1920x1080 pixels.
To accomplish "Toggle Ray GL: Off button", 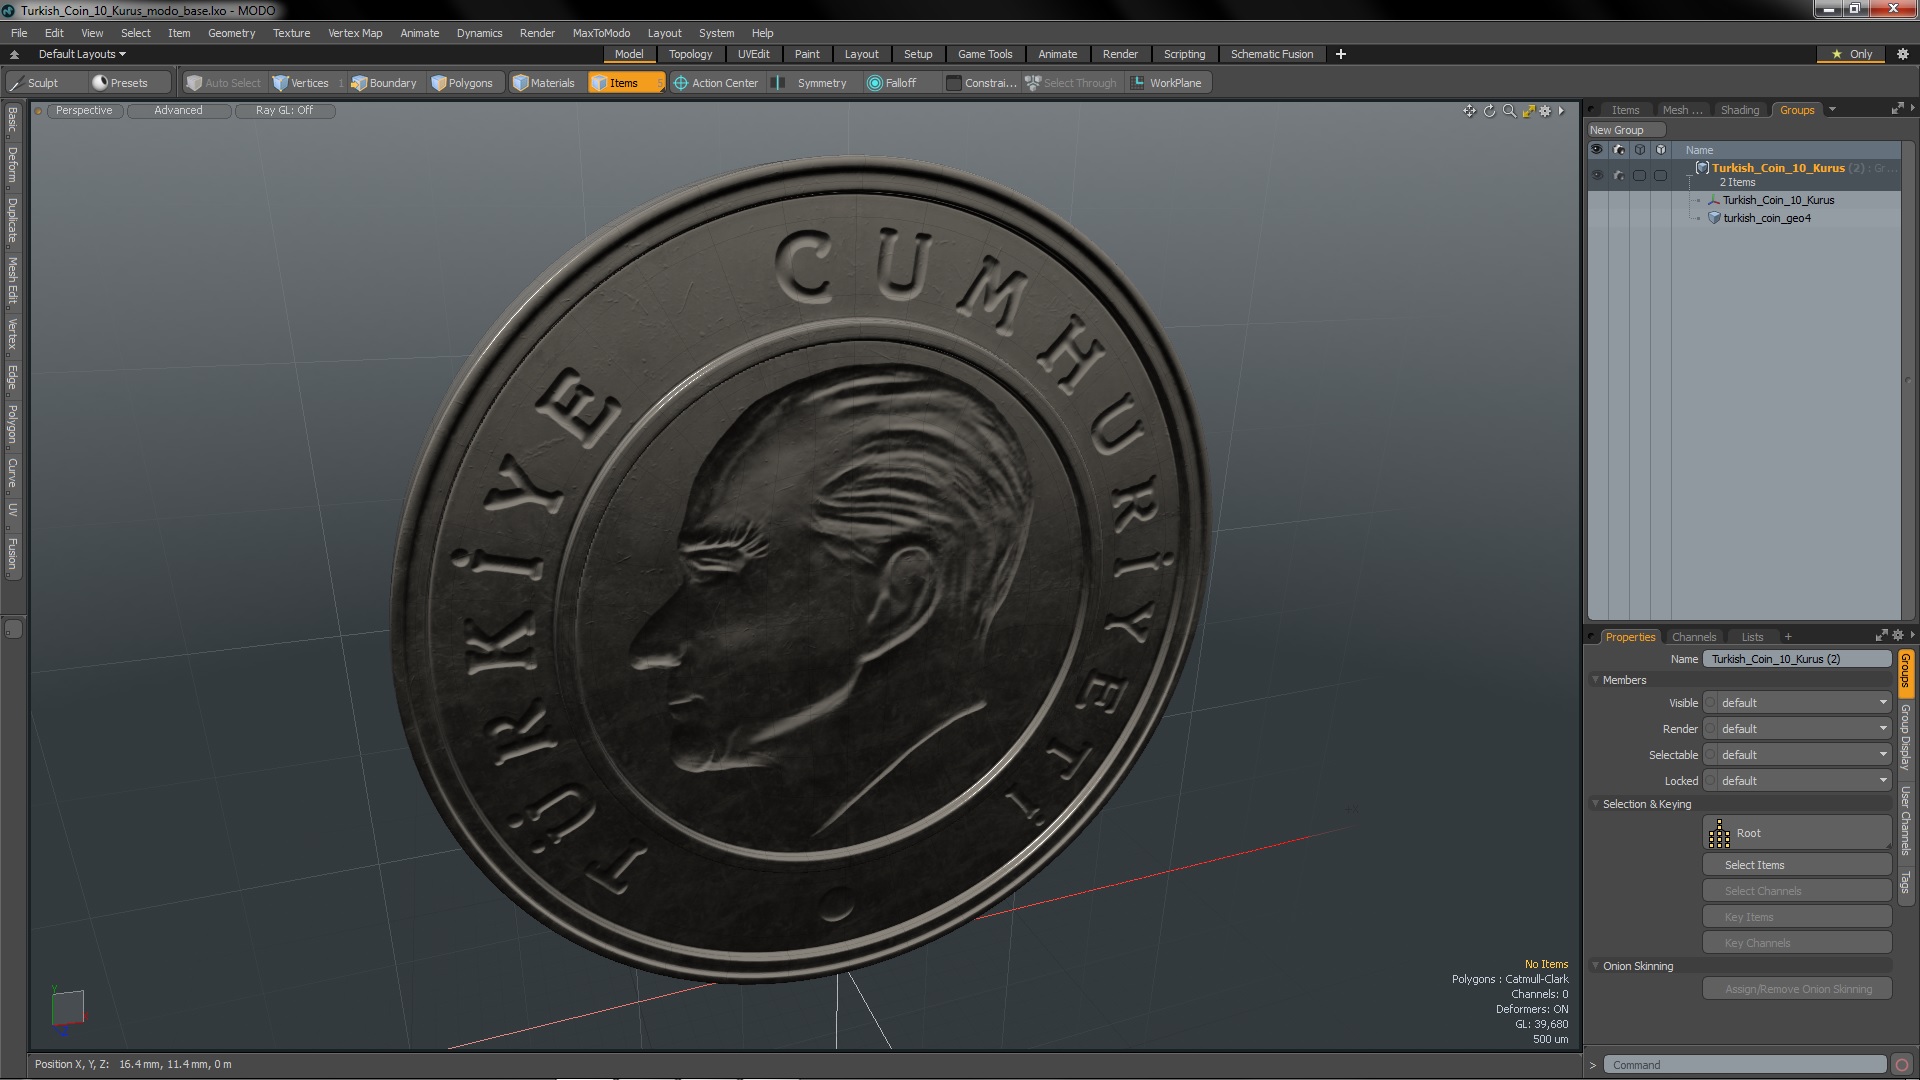I will (x=284, y=111).
